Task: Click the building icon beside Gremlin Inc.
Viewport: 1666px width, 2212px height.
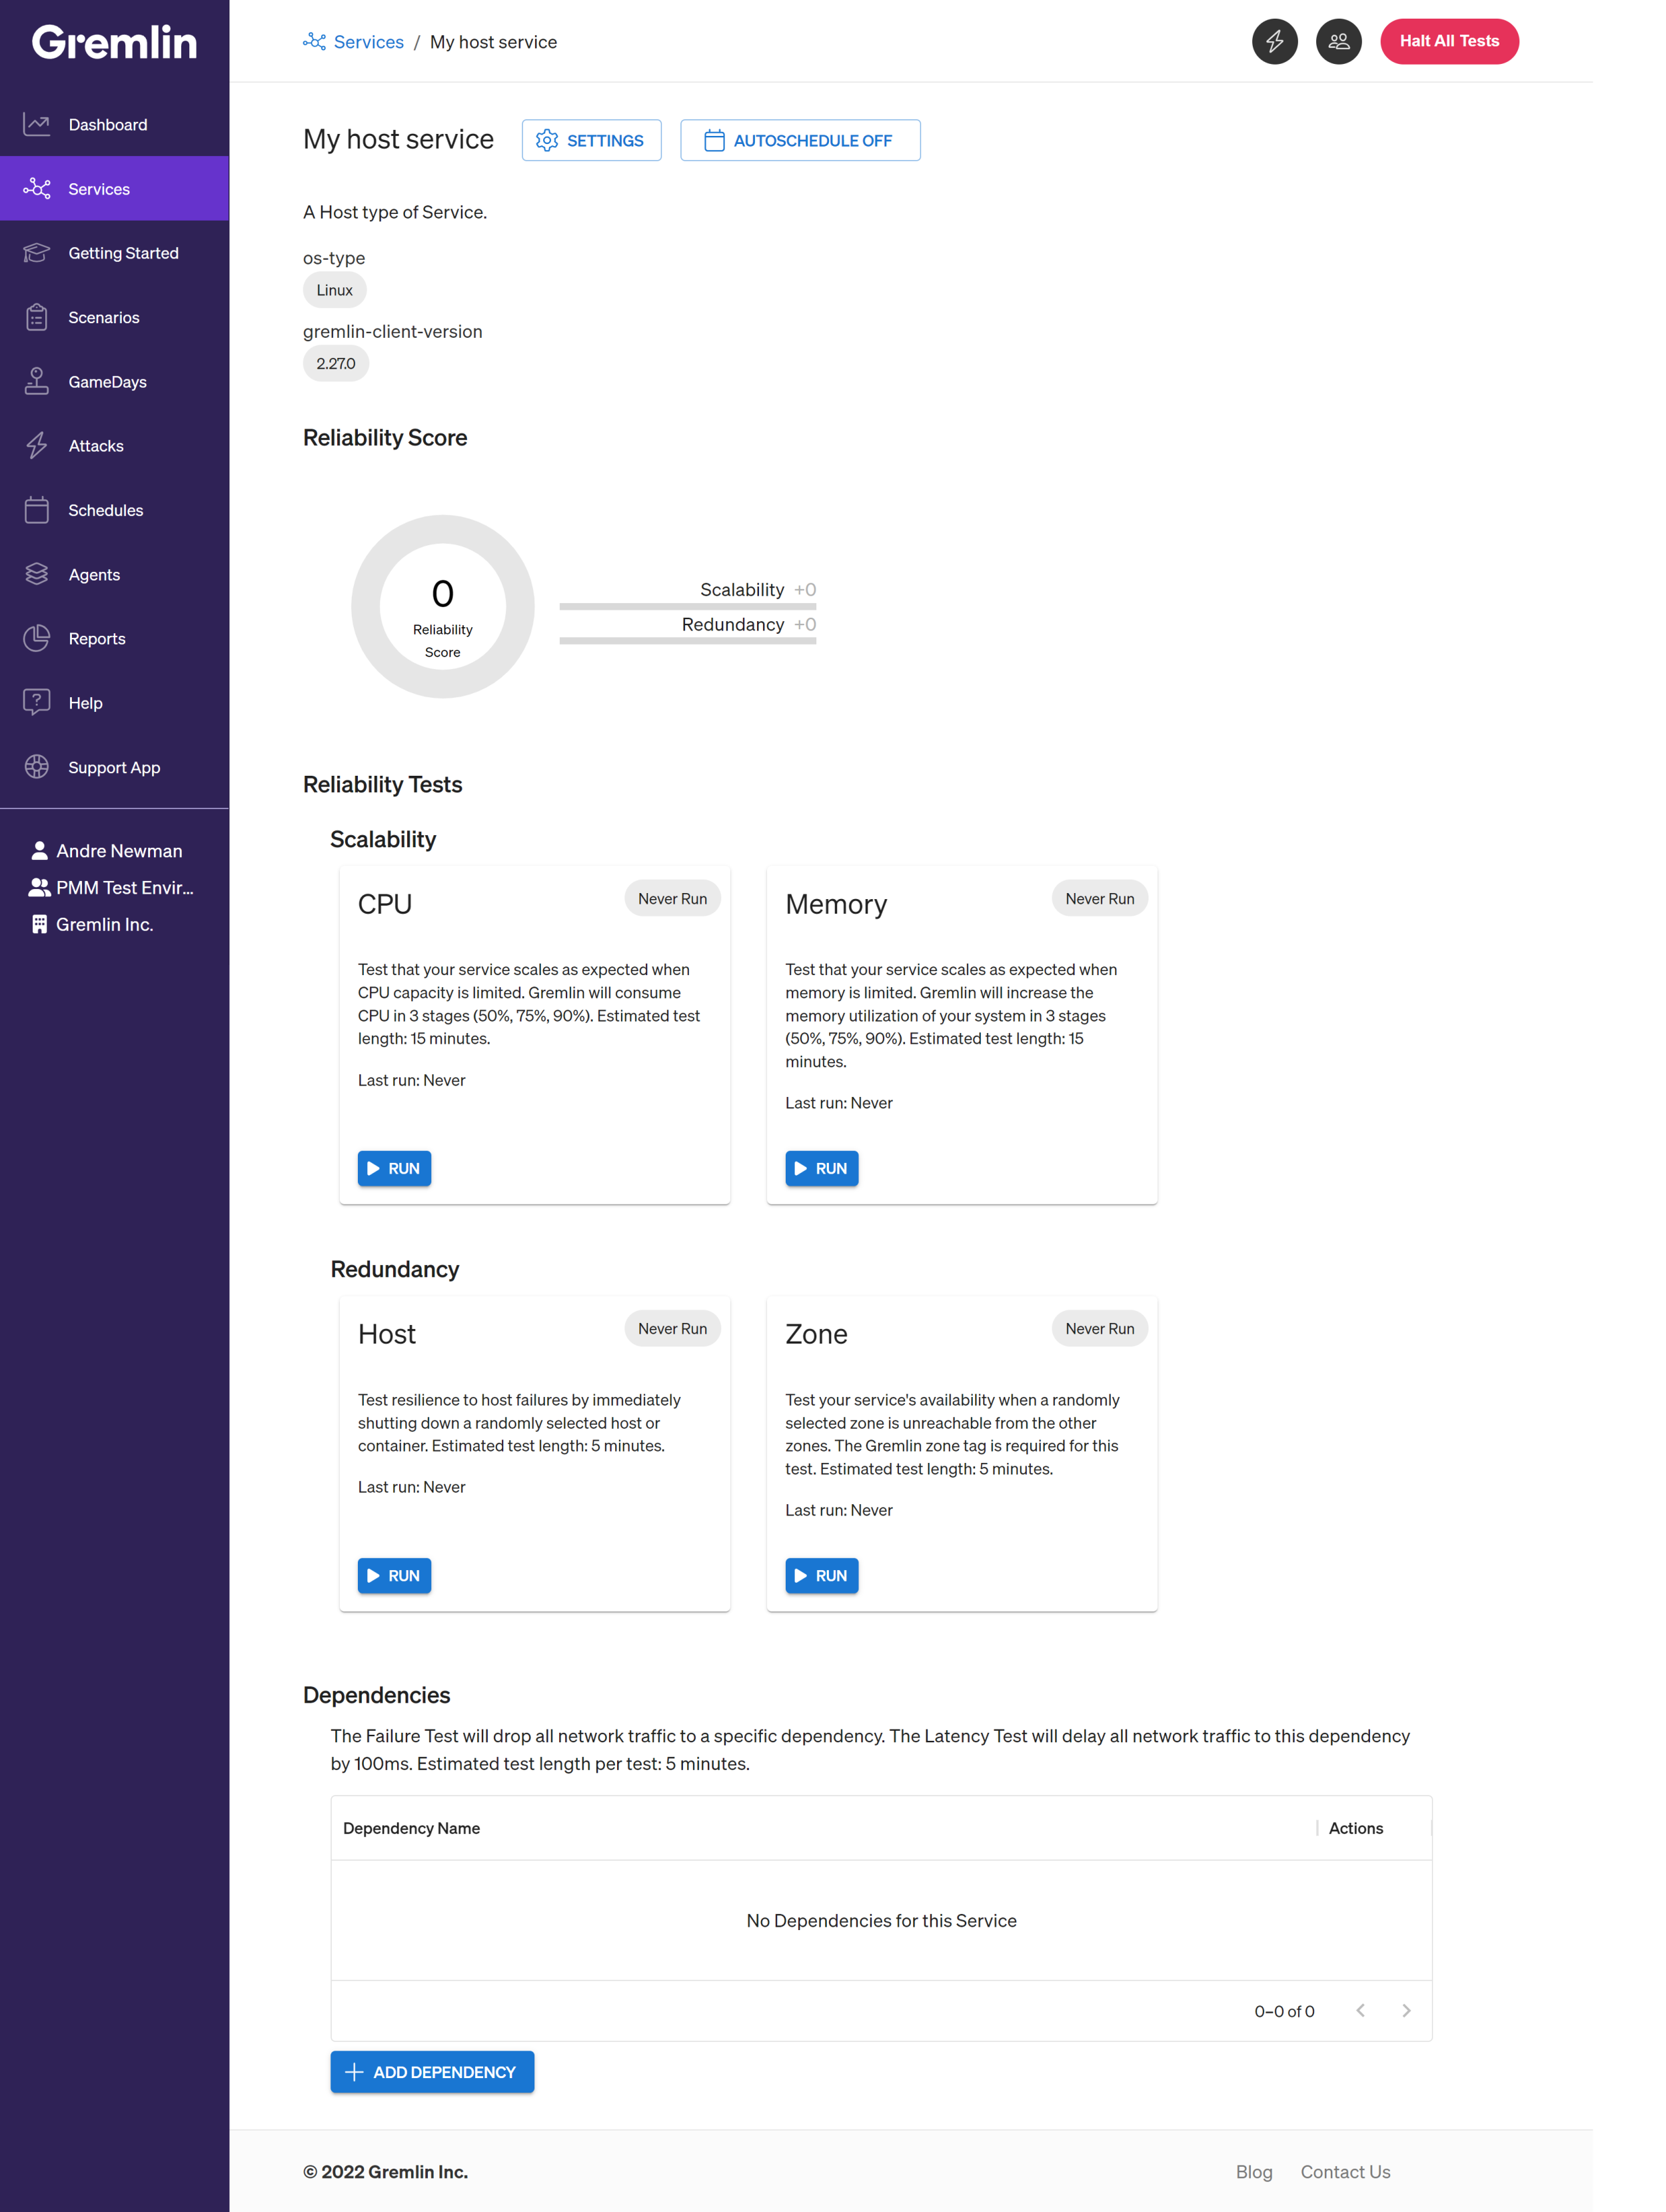Action: tap(39, 924)
